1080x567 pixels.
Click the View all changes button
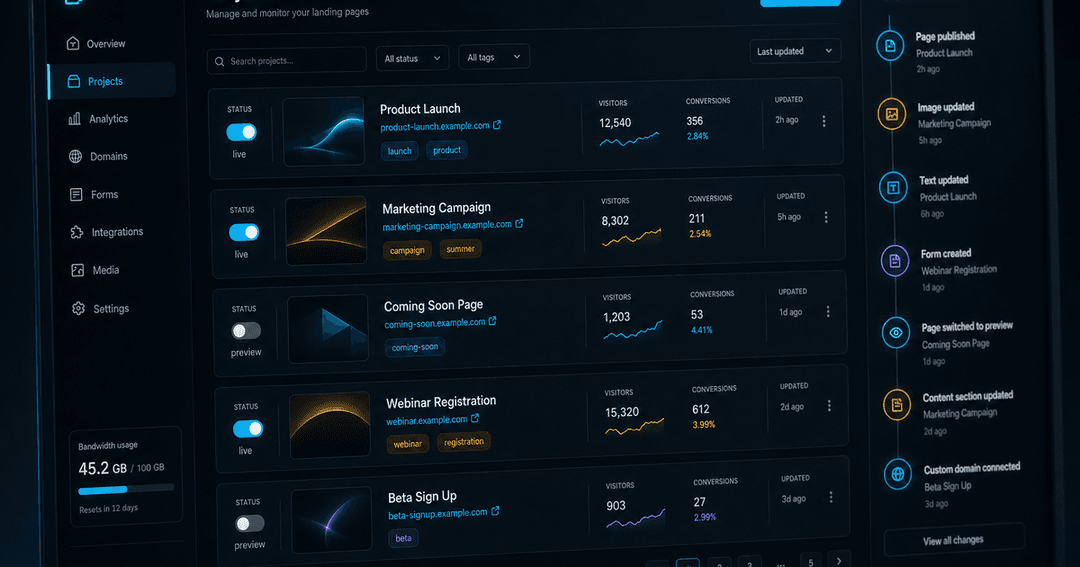pyautogui.click(x=954, y=540)
